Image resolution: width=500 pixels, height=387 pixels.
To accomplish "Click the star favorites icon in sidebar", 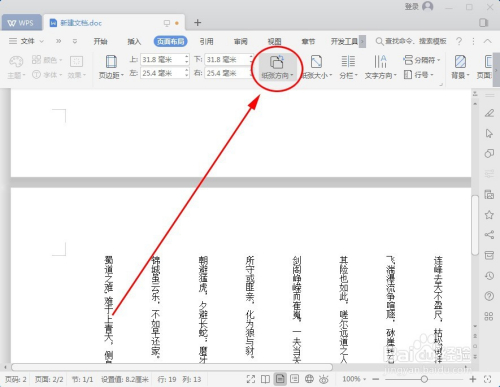I will click(489, 215).
